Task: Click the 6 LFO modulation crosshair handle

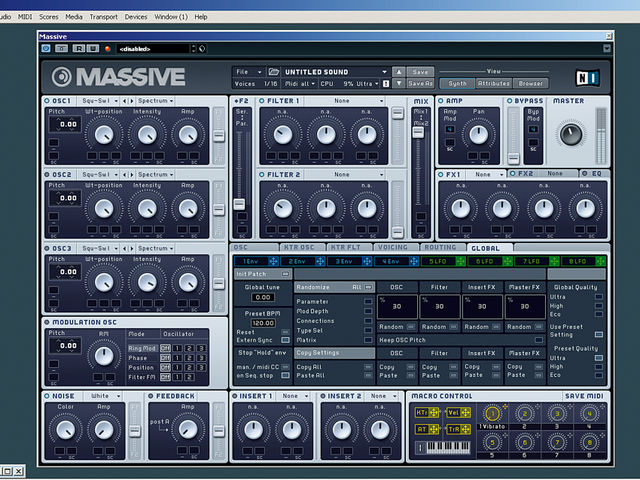Action: [x=507, y=261]
